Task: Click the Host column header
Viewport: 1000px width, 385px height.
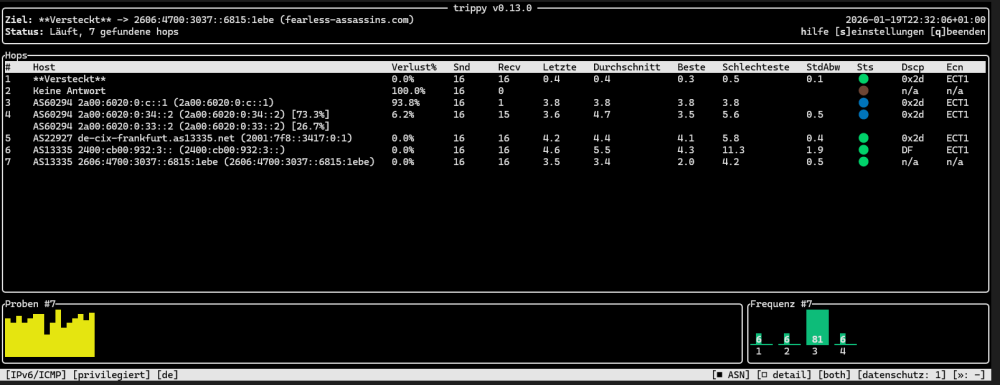Action: (44, 67)
